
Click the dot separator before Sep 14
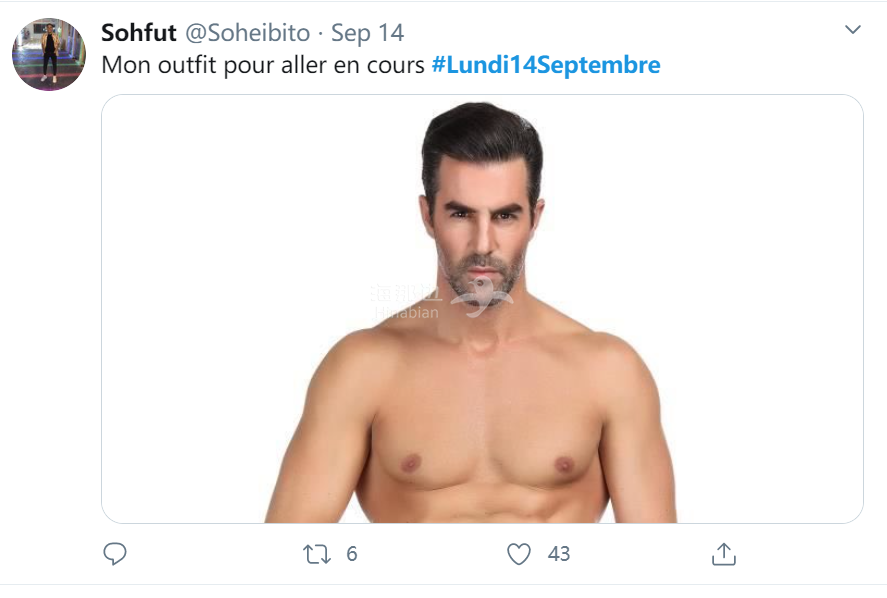(x=320, y=33)
